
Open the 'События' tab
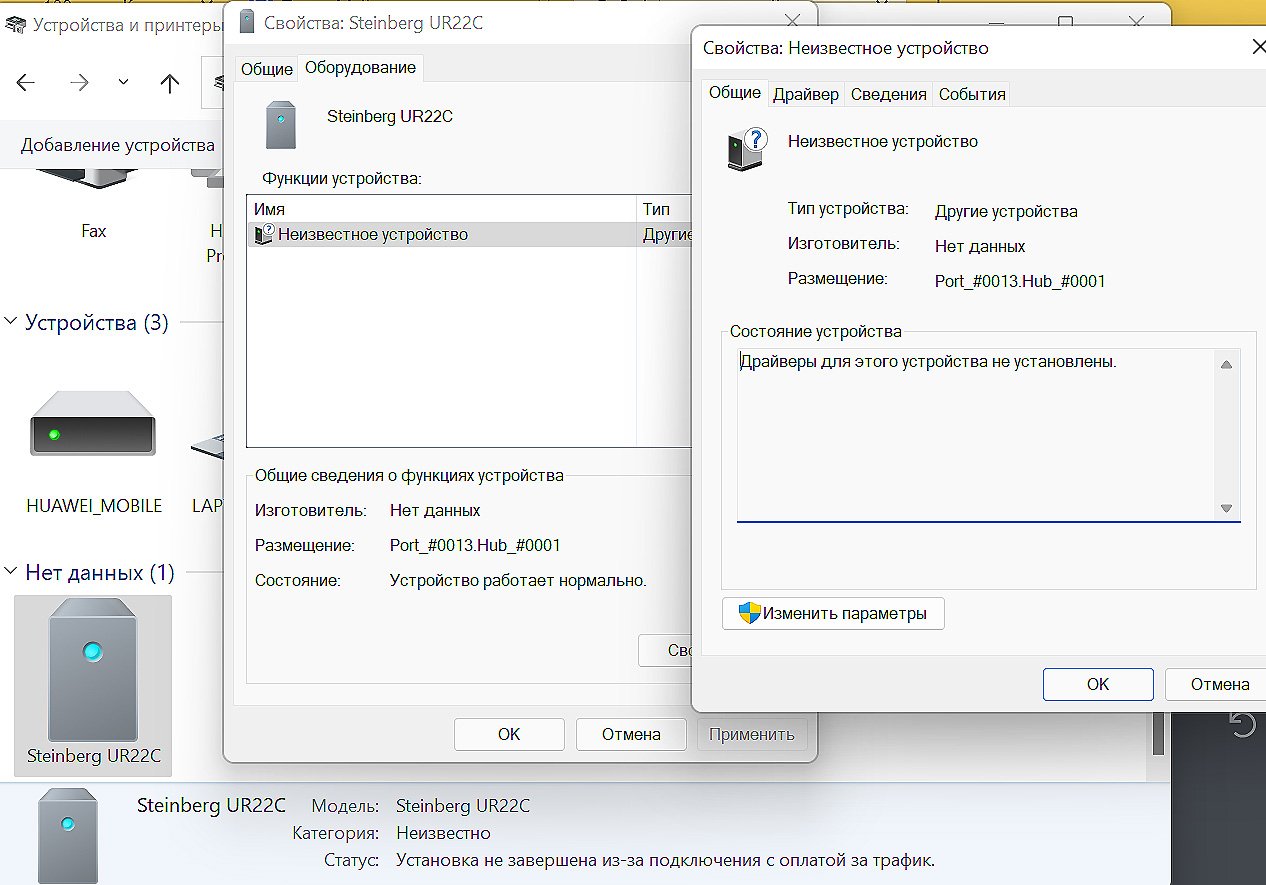click(x=972, y=95)
